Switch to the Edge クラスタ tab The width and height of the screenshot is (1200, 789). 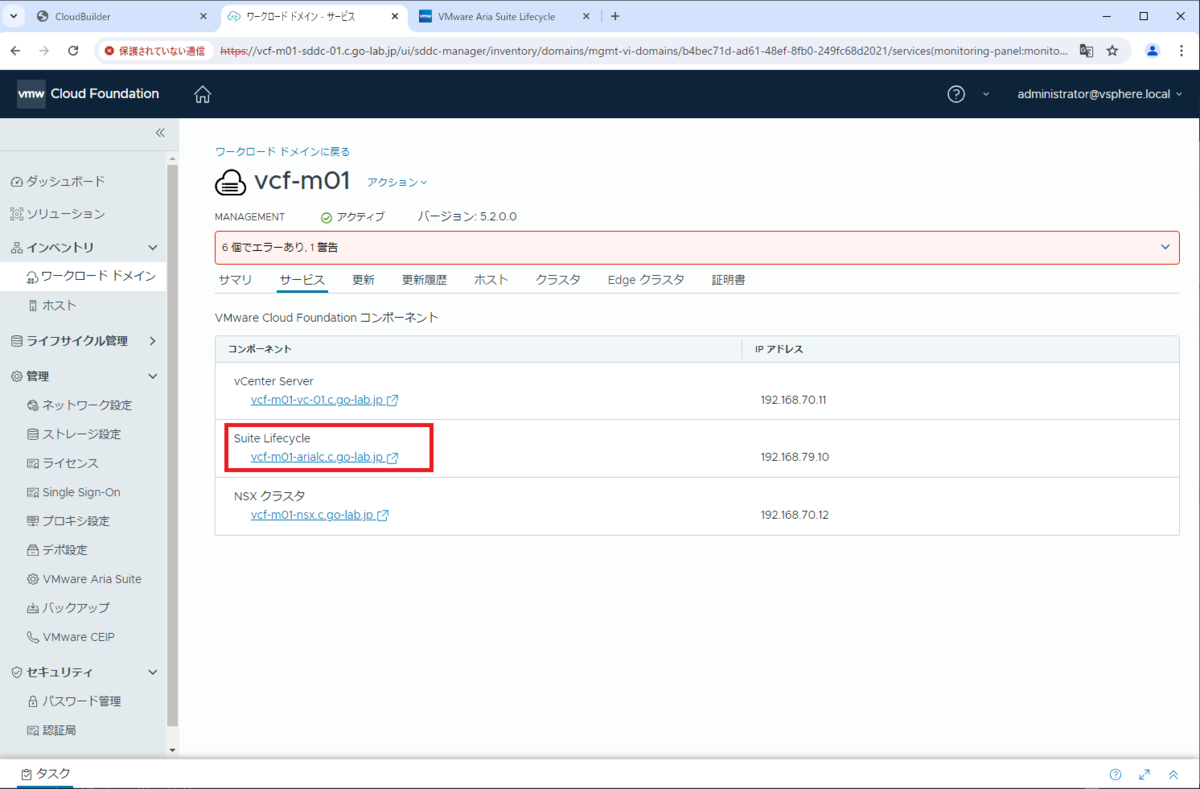646,280
